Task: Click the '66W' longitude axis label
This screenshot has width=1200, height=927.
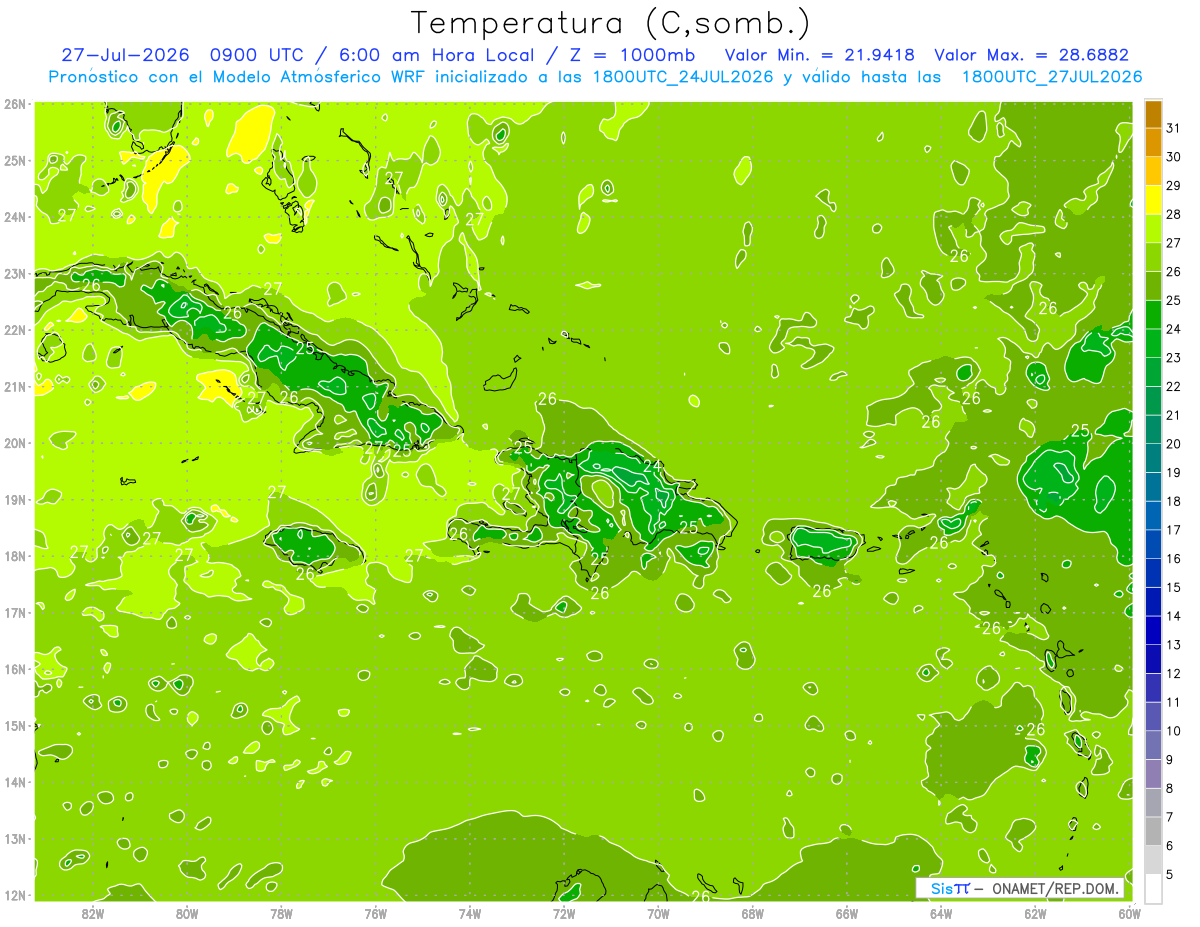Action: 847,913
